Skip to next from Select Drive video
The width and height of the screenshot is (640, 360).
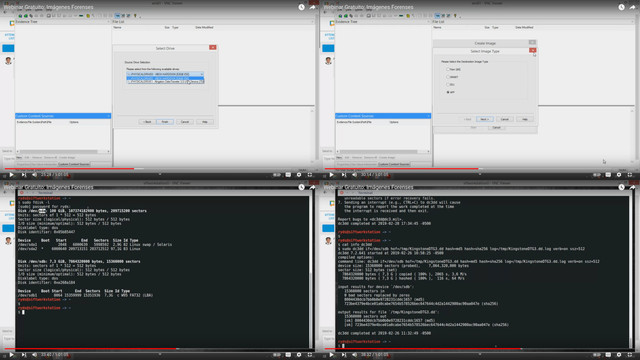click(x=24, y=175)
